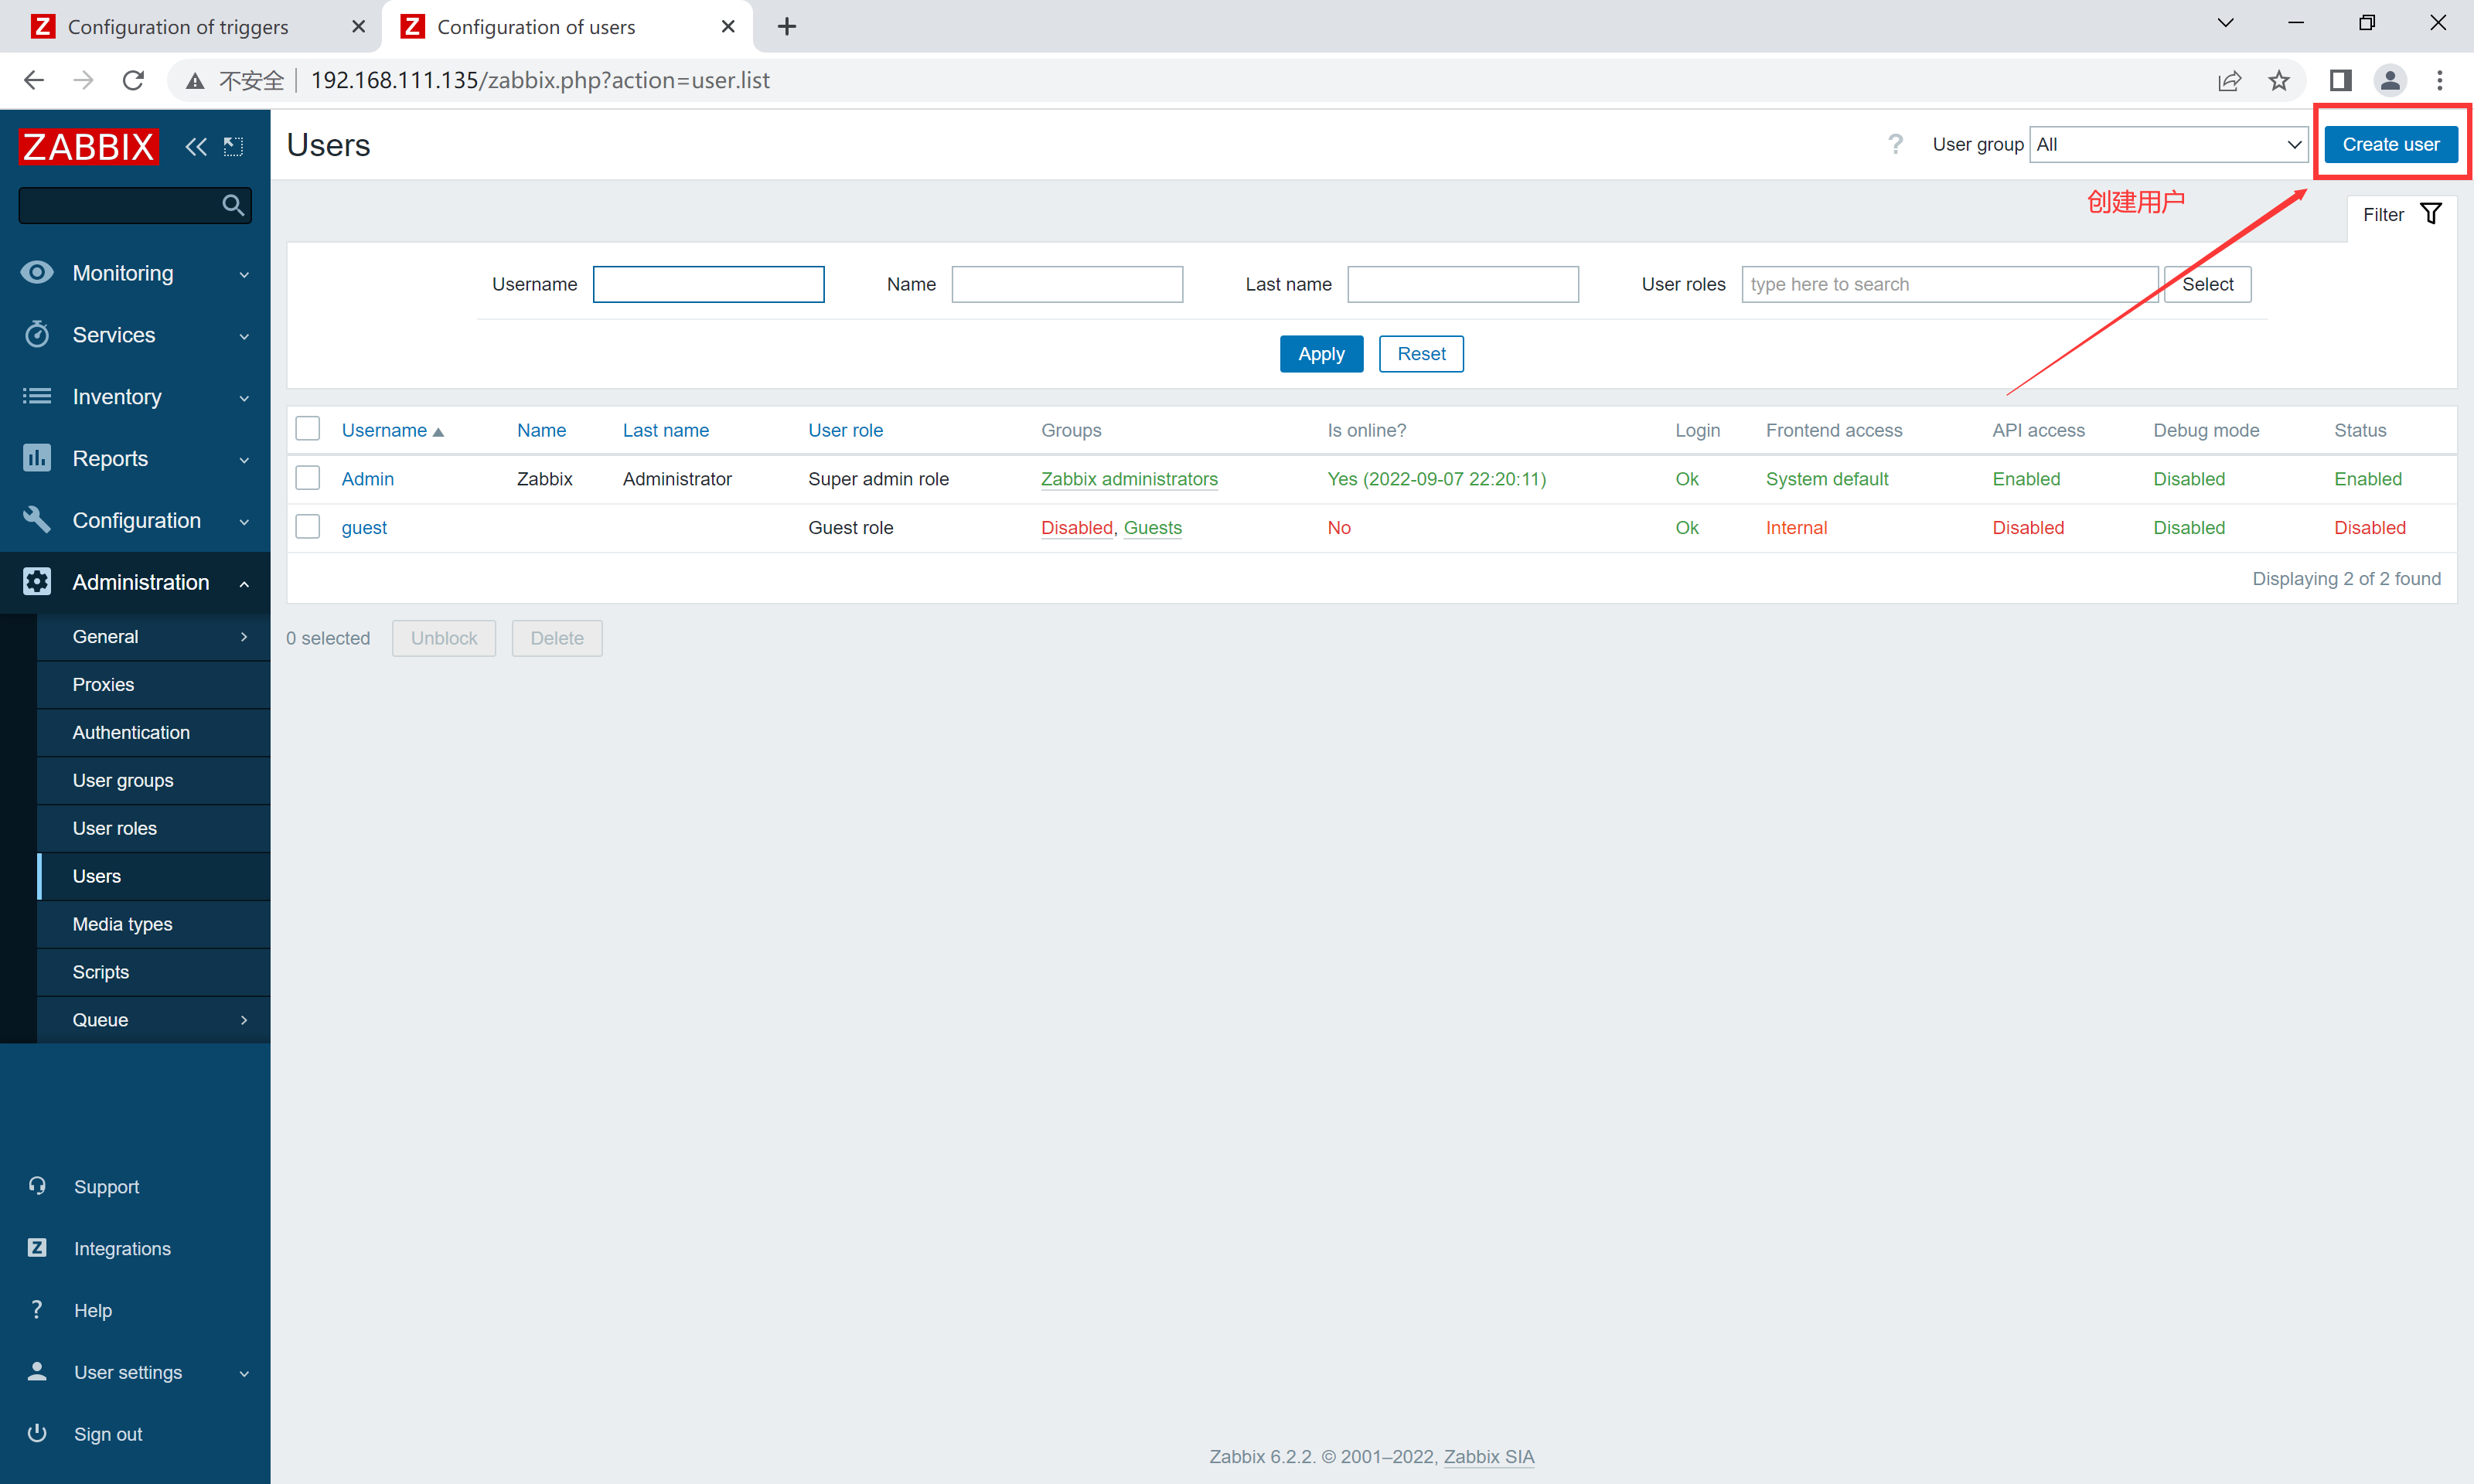Expand the Inventory menu chevron
The image size is (2474, 1484).
(244, 398)
